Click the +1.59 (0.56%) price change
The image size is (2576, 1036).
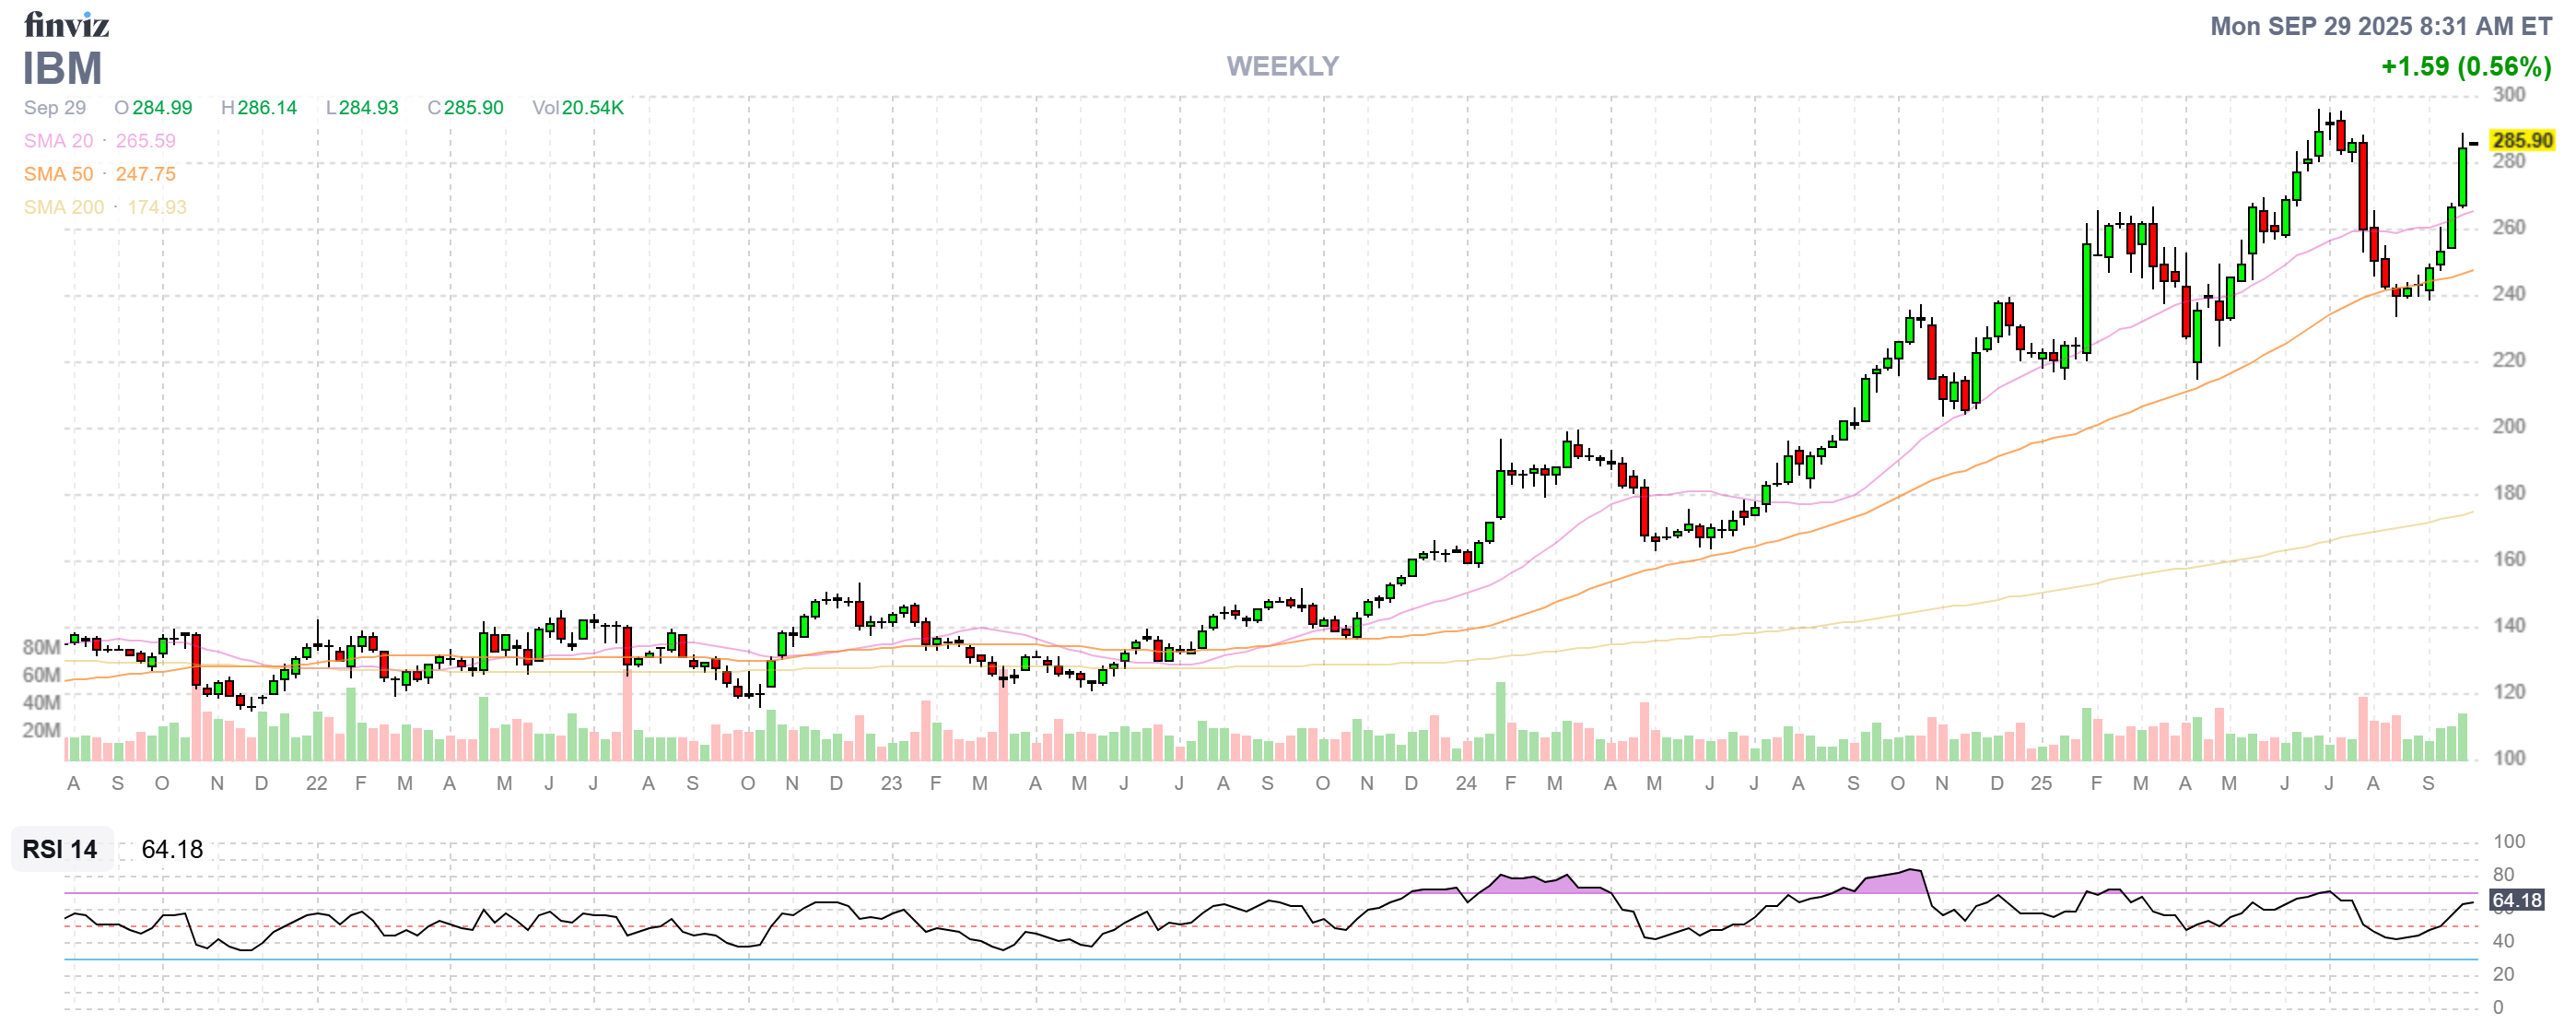click(x=2465, y=67)
